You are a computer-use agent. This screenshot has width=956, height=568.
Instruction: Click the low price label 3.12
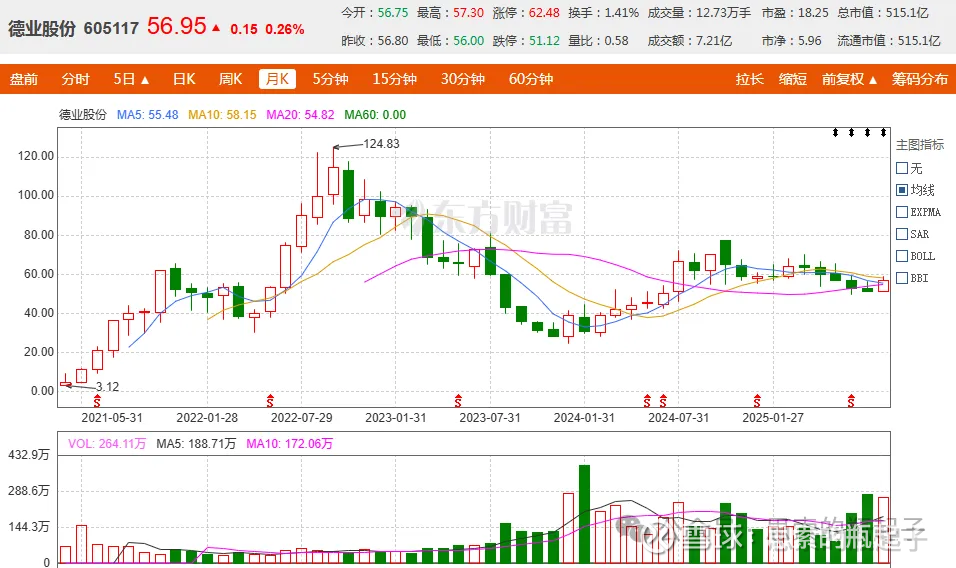107,387
